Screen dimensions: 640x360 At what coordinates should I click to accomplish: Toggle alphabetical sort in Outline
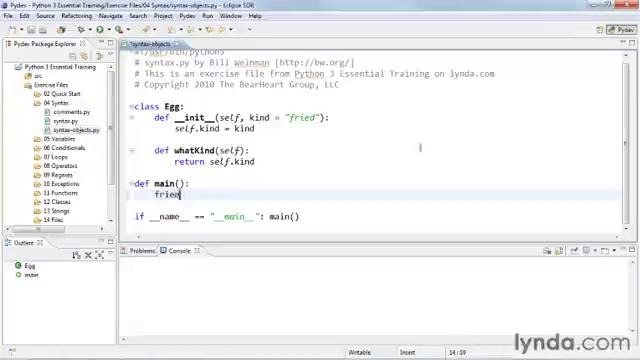click(76, 256)
